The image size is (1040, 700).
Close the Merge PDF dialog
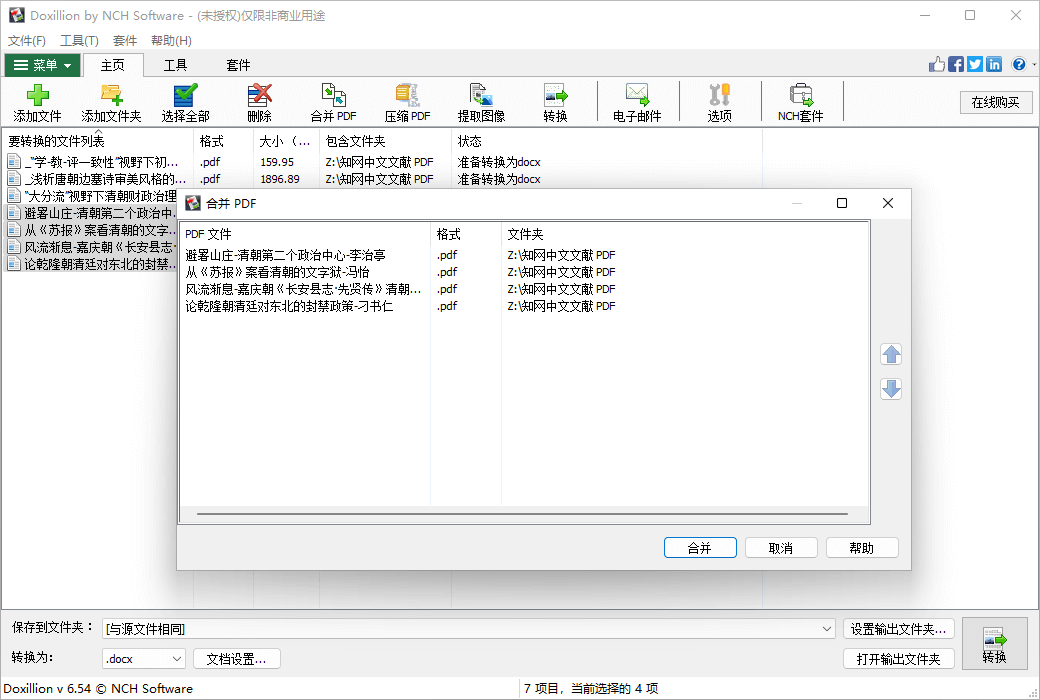(887, 203)
